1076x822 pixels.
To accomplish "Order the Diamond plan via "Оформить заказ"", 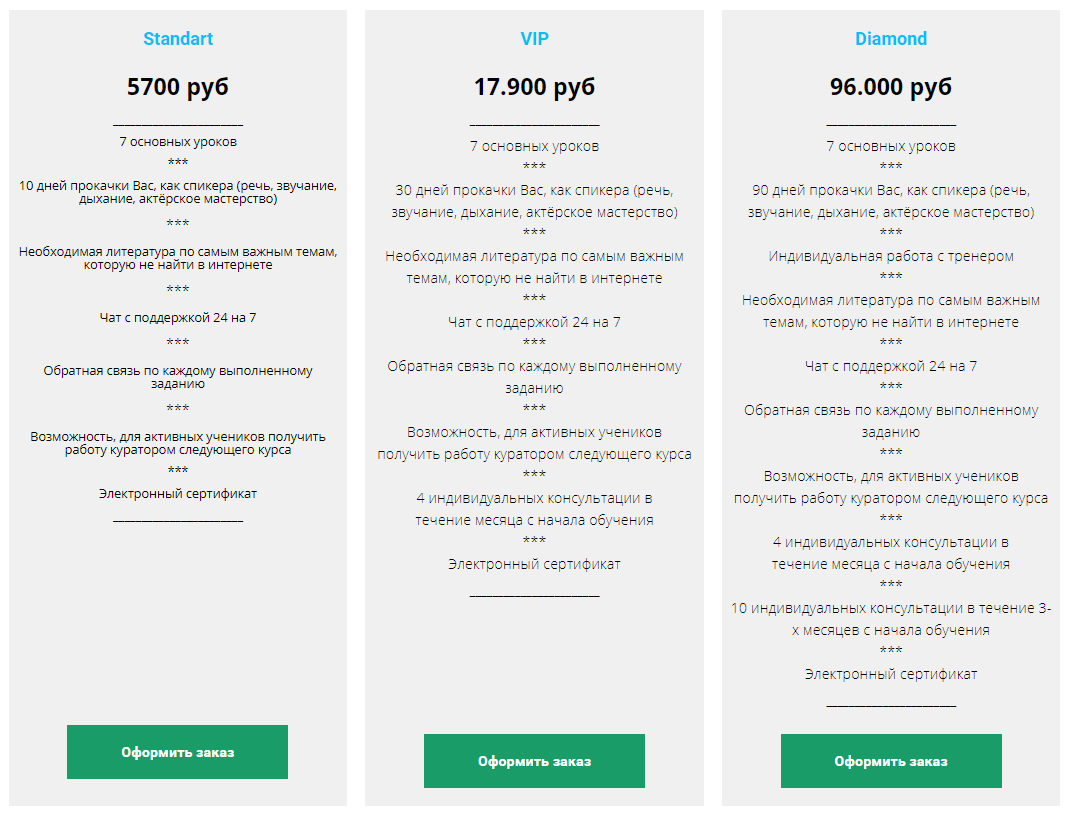I will point(890,761).
